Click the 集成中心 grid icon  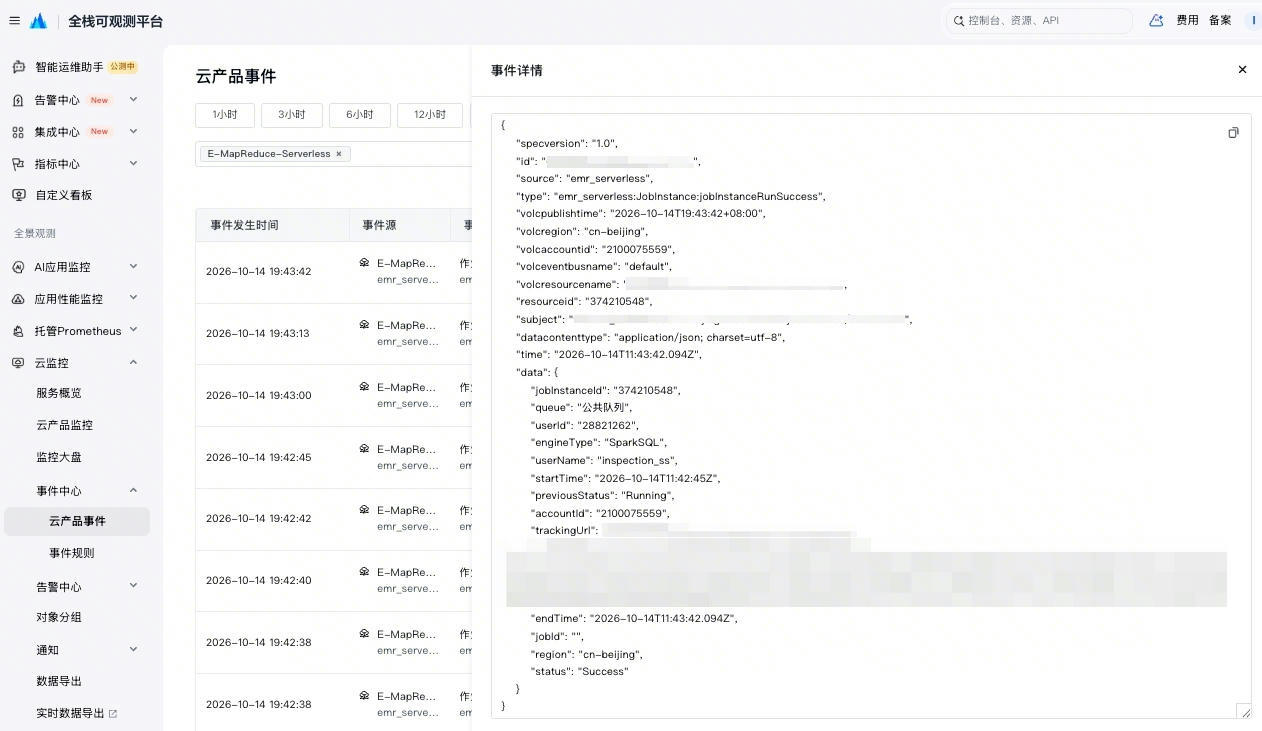click(x=18, y=132)
